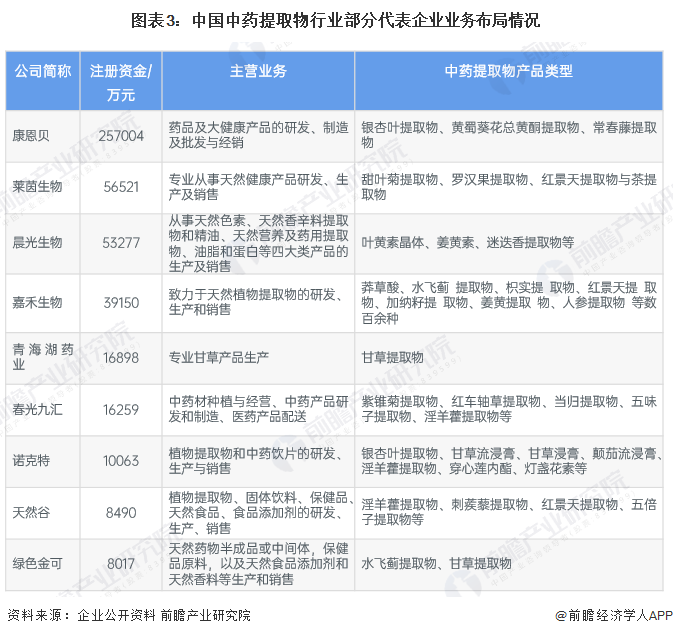Image resolution: width=673 pixels, height=636 pixels.
Task: Click registered capital value 257004
Action: [121, 136]
